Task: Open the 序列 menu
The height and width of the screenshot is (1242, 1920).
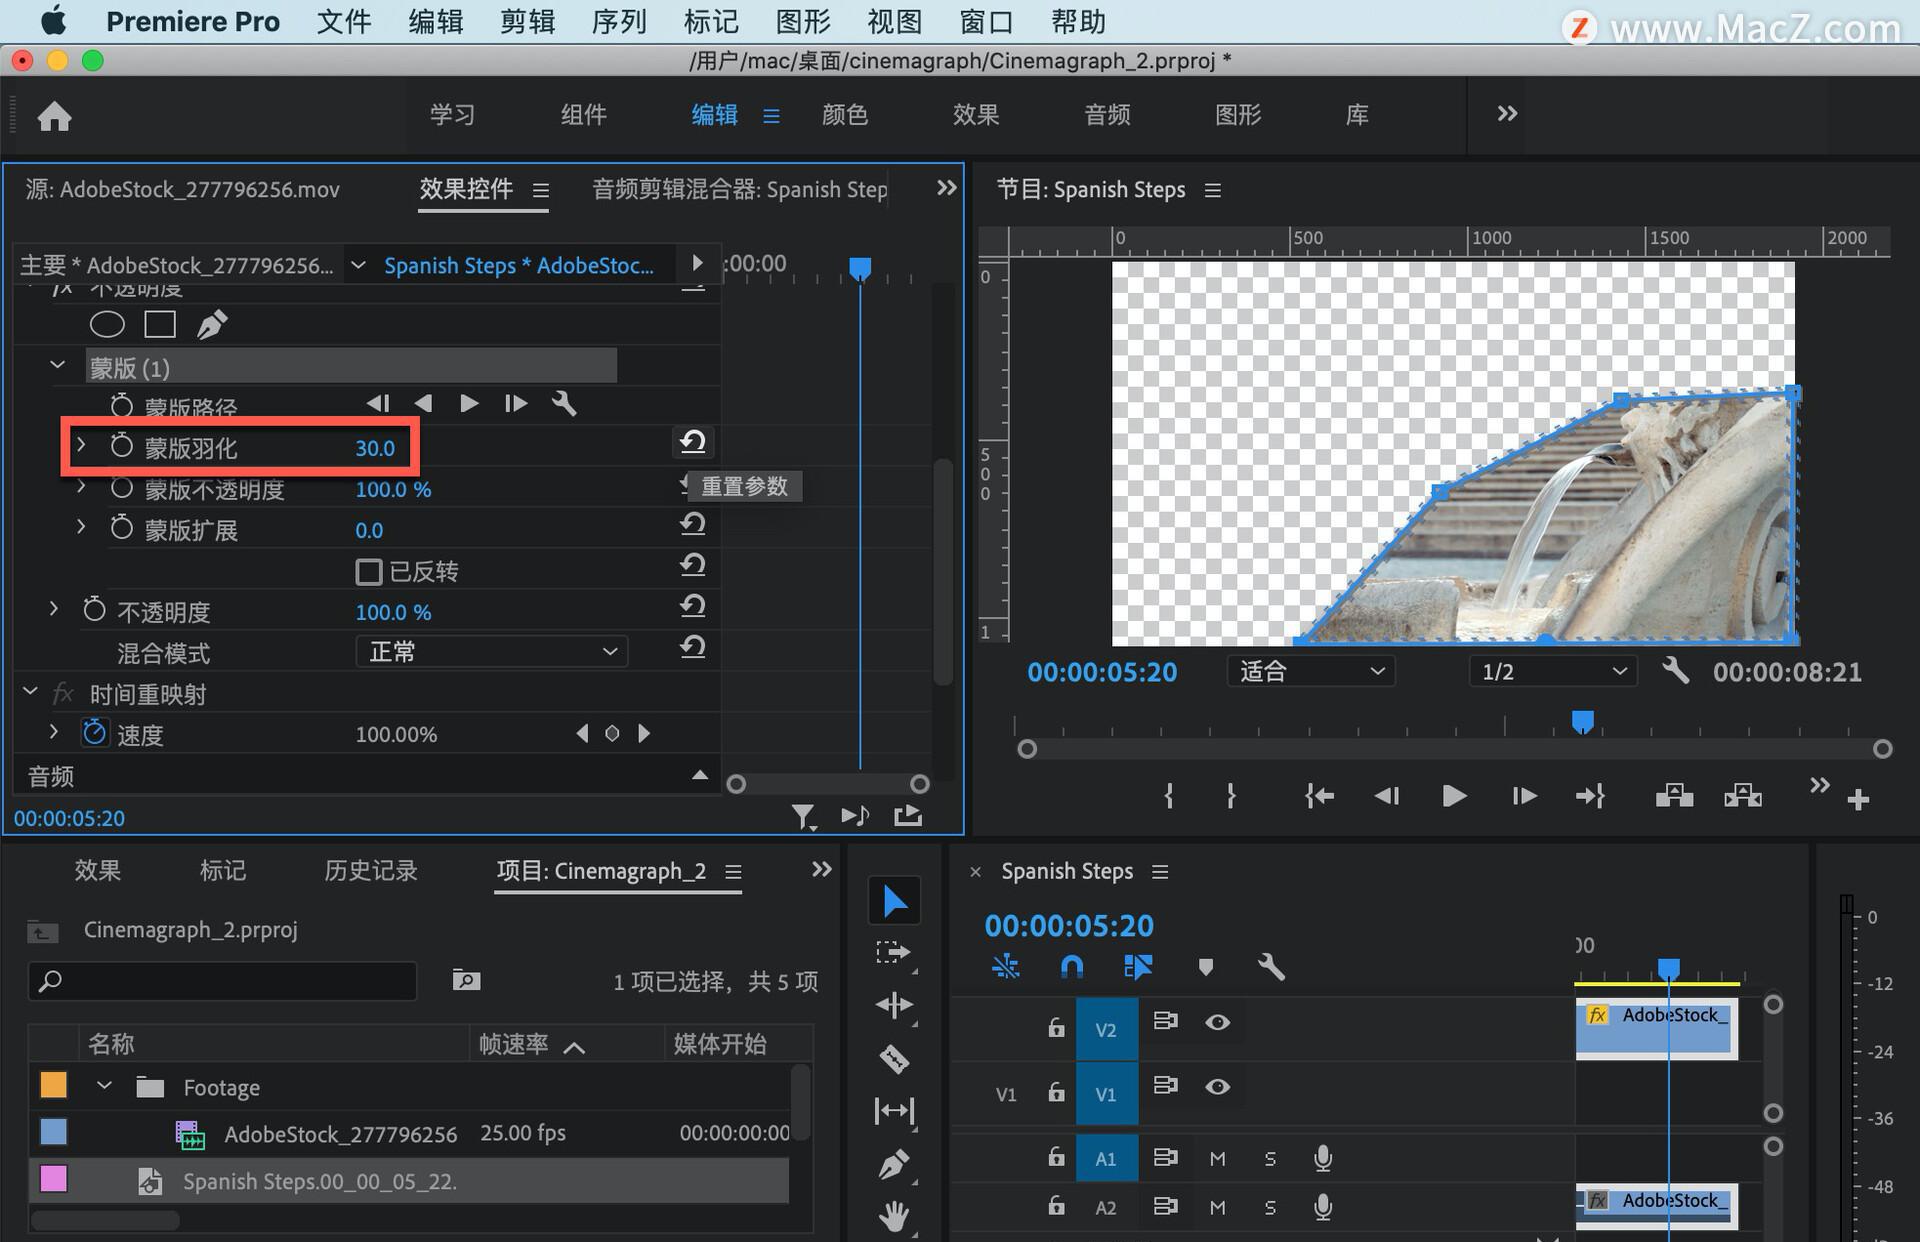Action: 619,22
